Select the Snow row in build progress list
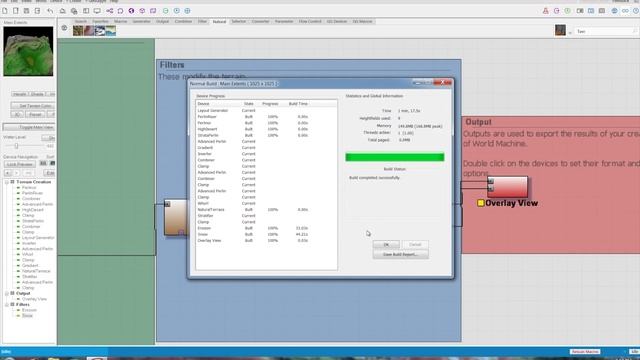Screen dimensions: 640x360 pos(266,234)
